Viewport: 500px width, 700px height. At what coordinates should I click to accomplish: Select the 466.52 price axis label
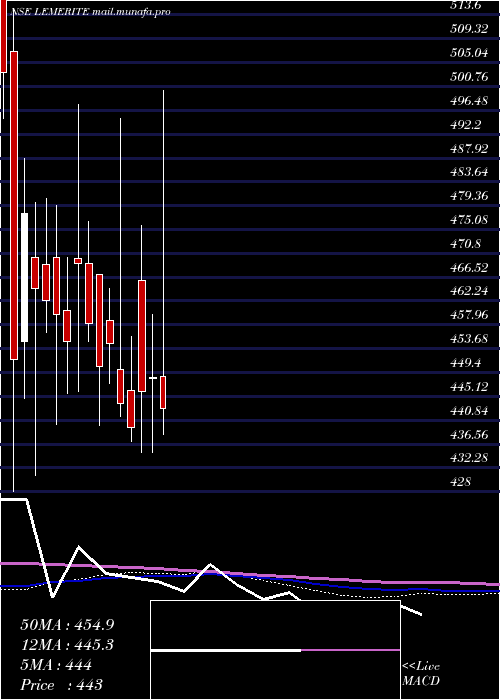pos(469,267)
